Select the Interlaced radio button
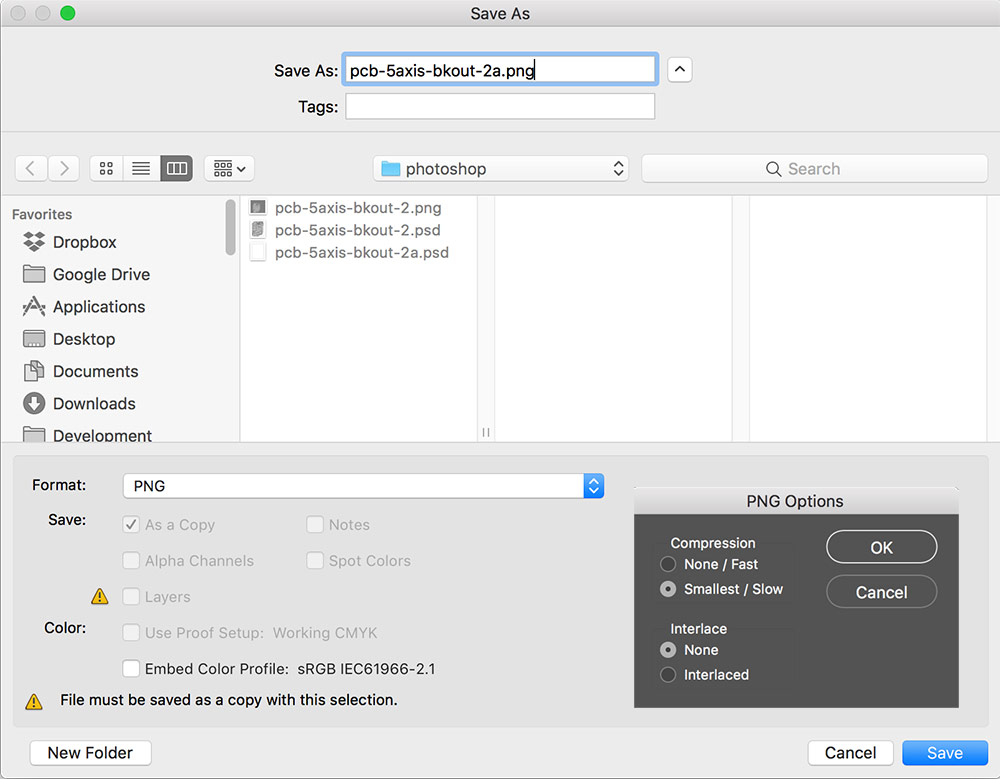Viewport: 1000px width, 779px height. coord(668,675)
